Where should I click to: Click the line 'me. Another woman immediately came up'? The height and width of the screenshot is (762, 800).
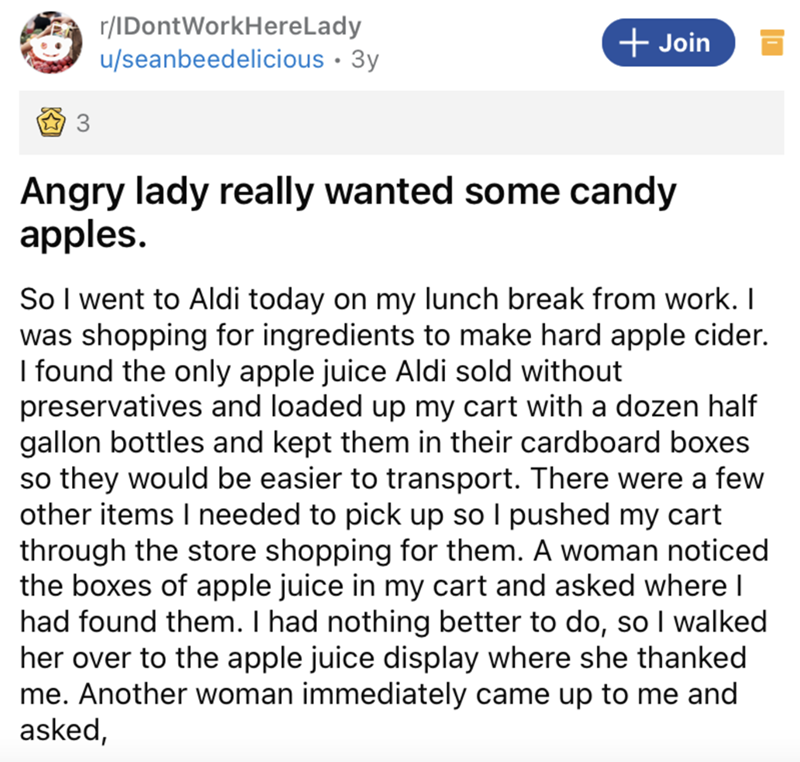(x=378, y=695)
